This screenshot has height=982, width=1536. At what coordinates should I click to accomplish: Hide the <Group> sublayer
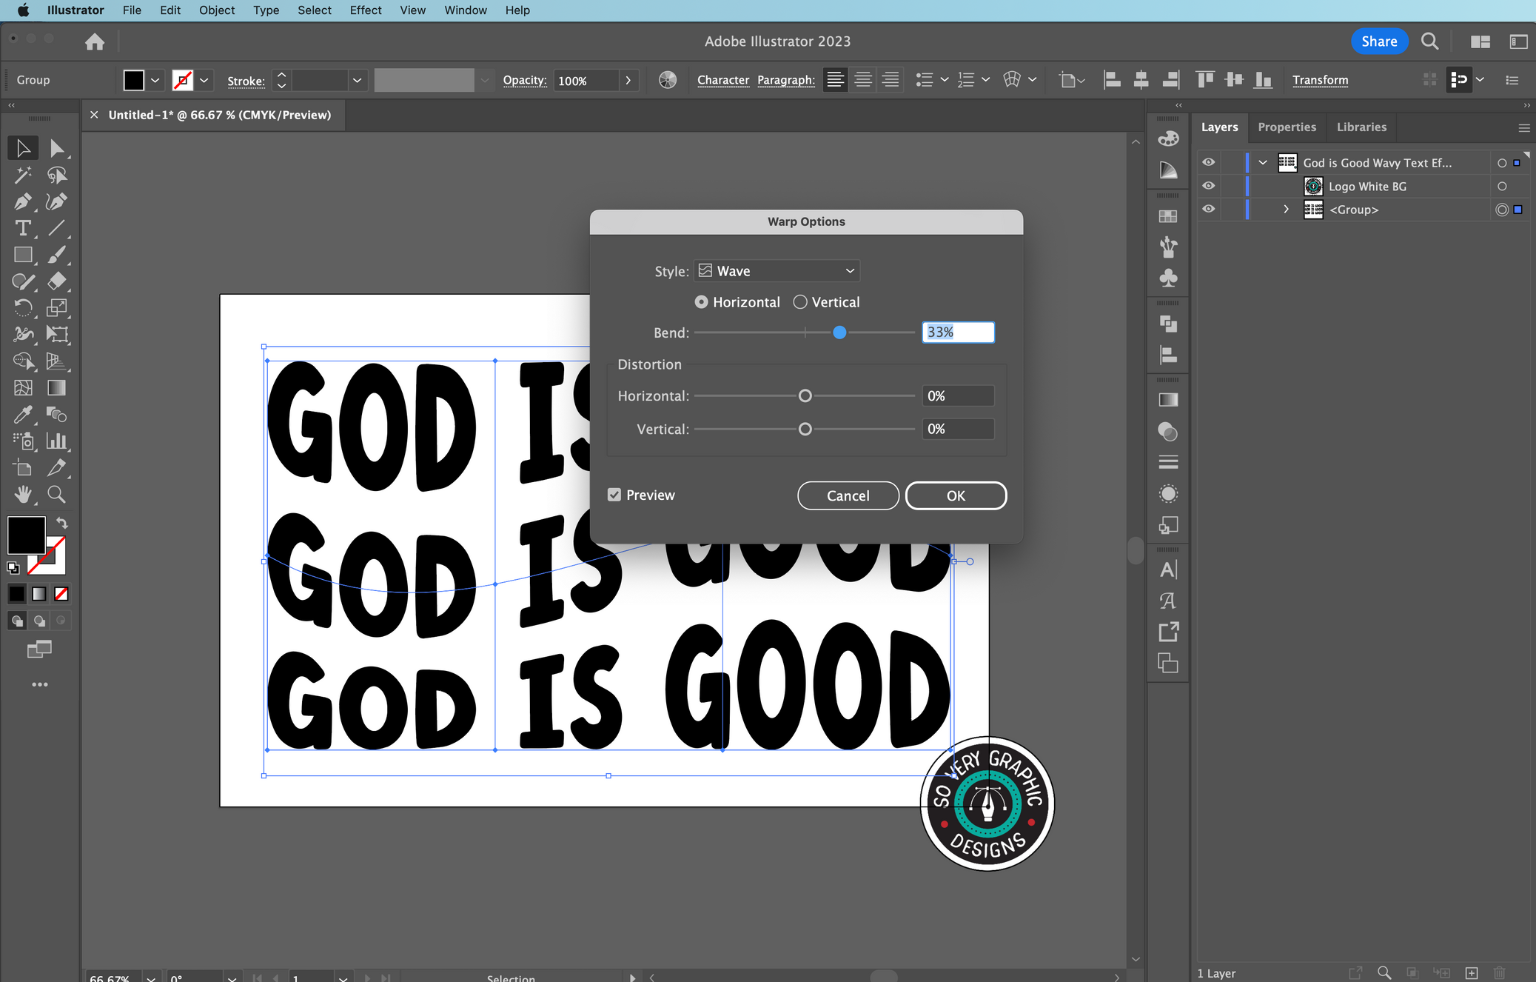click(x=1208, y=209)
